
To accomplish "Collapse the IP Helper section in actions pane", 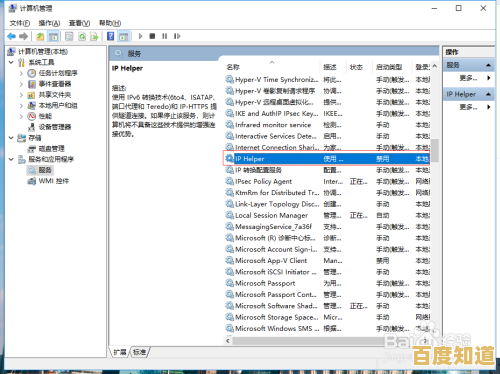I will coord(488,94).
